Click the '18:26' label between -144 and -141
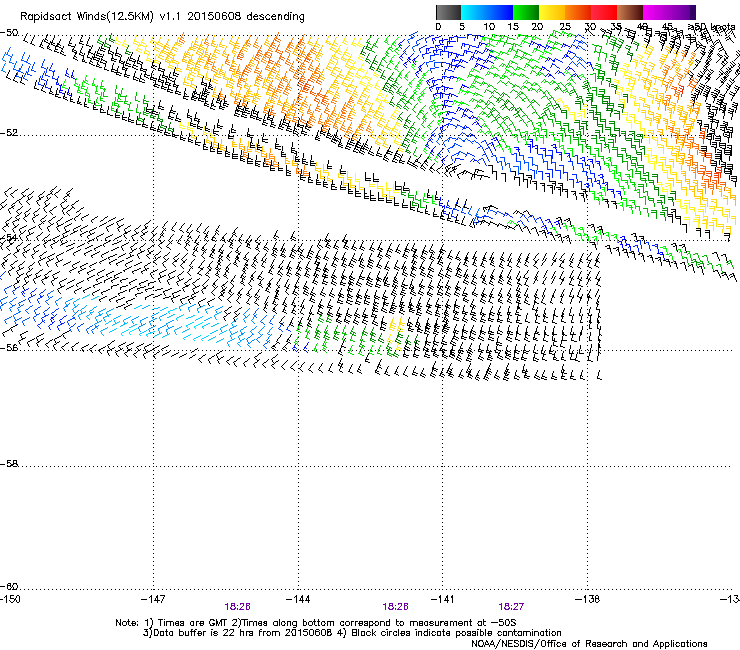740x650 pixels. click(x=395, y=607)
